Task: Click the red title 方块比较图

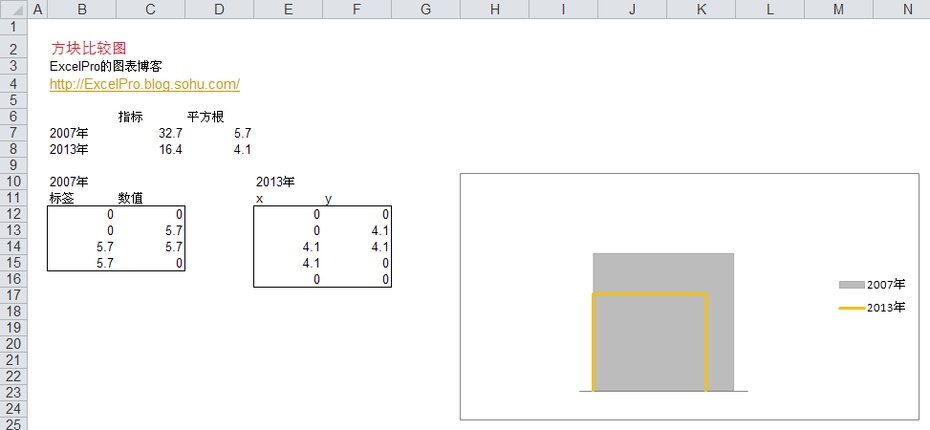Action: click(88, 49)
